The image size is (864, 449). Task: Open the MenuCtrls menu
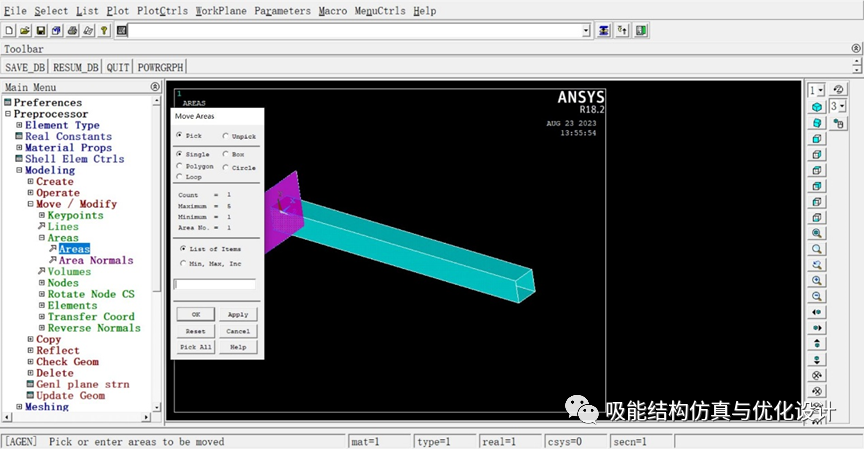tap(380, 10)
